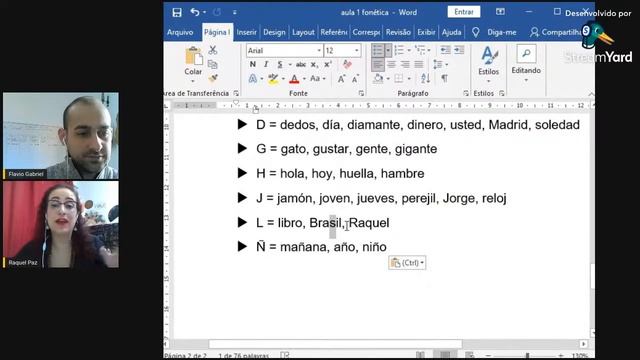Toggle bold (N) formatting
This screenshot has height=360, width=640.
point(253,64)
